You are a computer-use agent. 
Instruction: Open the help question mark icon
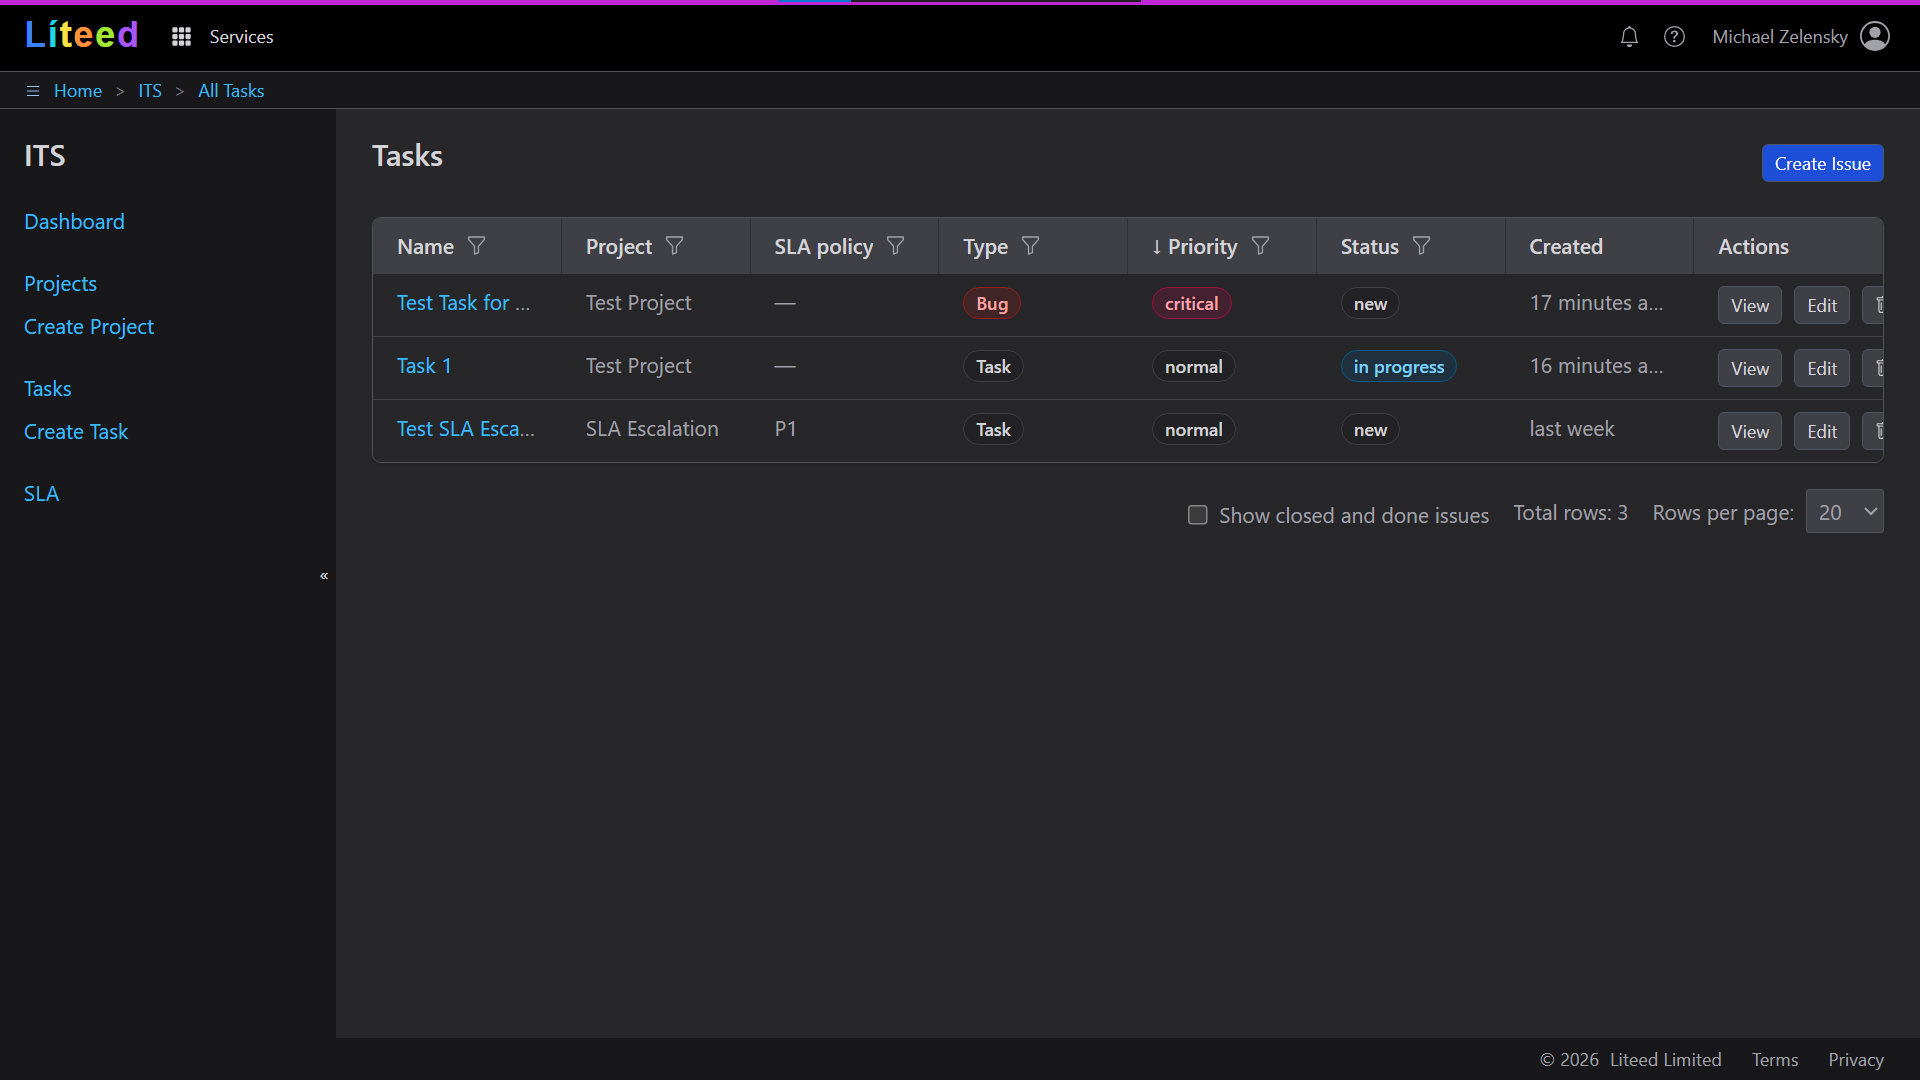coord(1674,37)
